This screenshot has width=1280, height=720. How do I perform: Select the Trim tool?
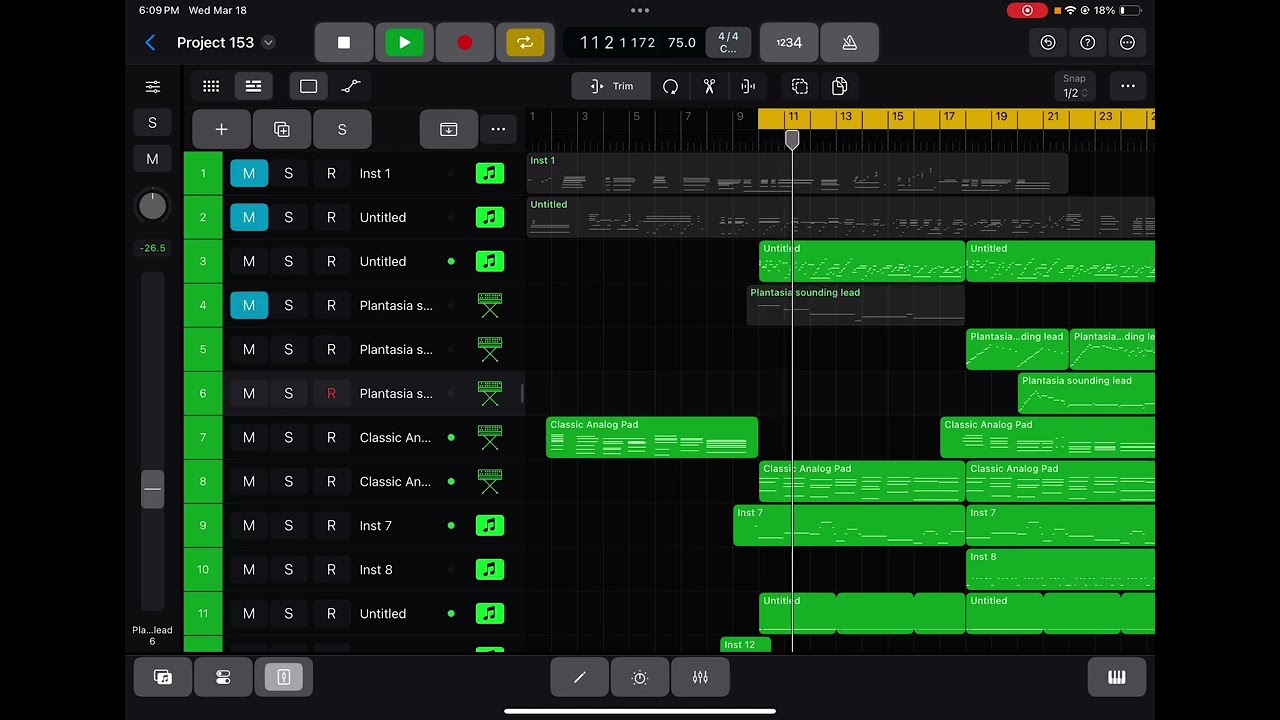coord(611,86)
